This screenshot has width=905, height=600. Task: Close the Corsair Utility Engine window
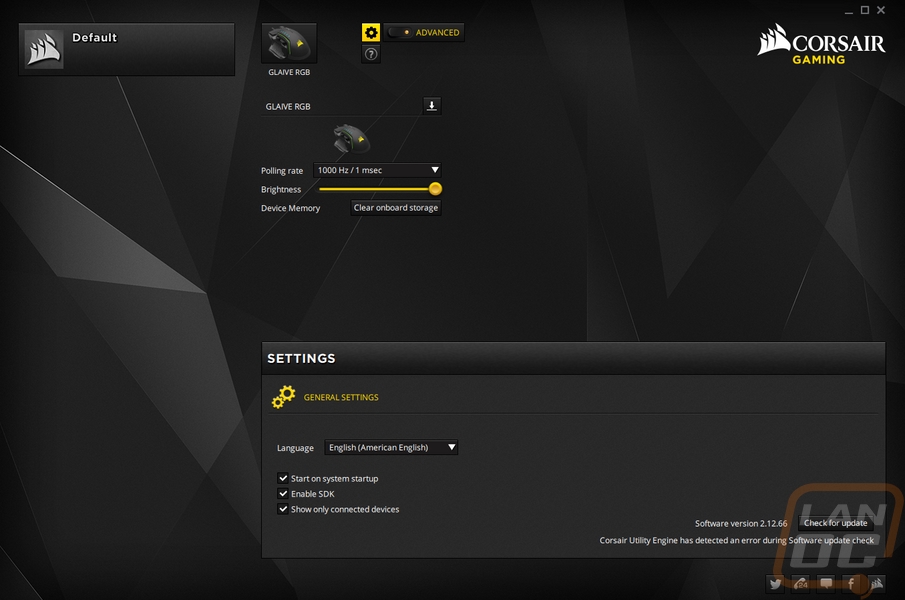881,10
